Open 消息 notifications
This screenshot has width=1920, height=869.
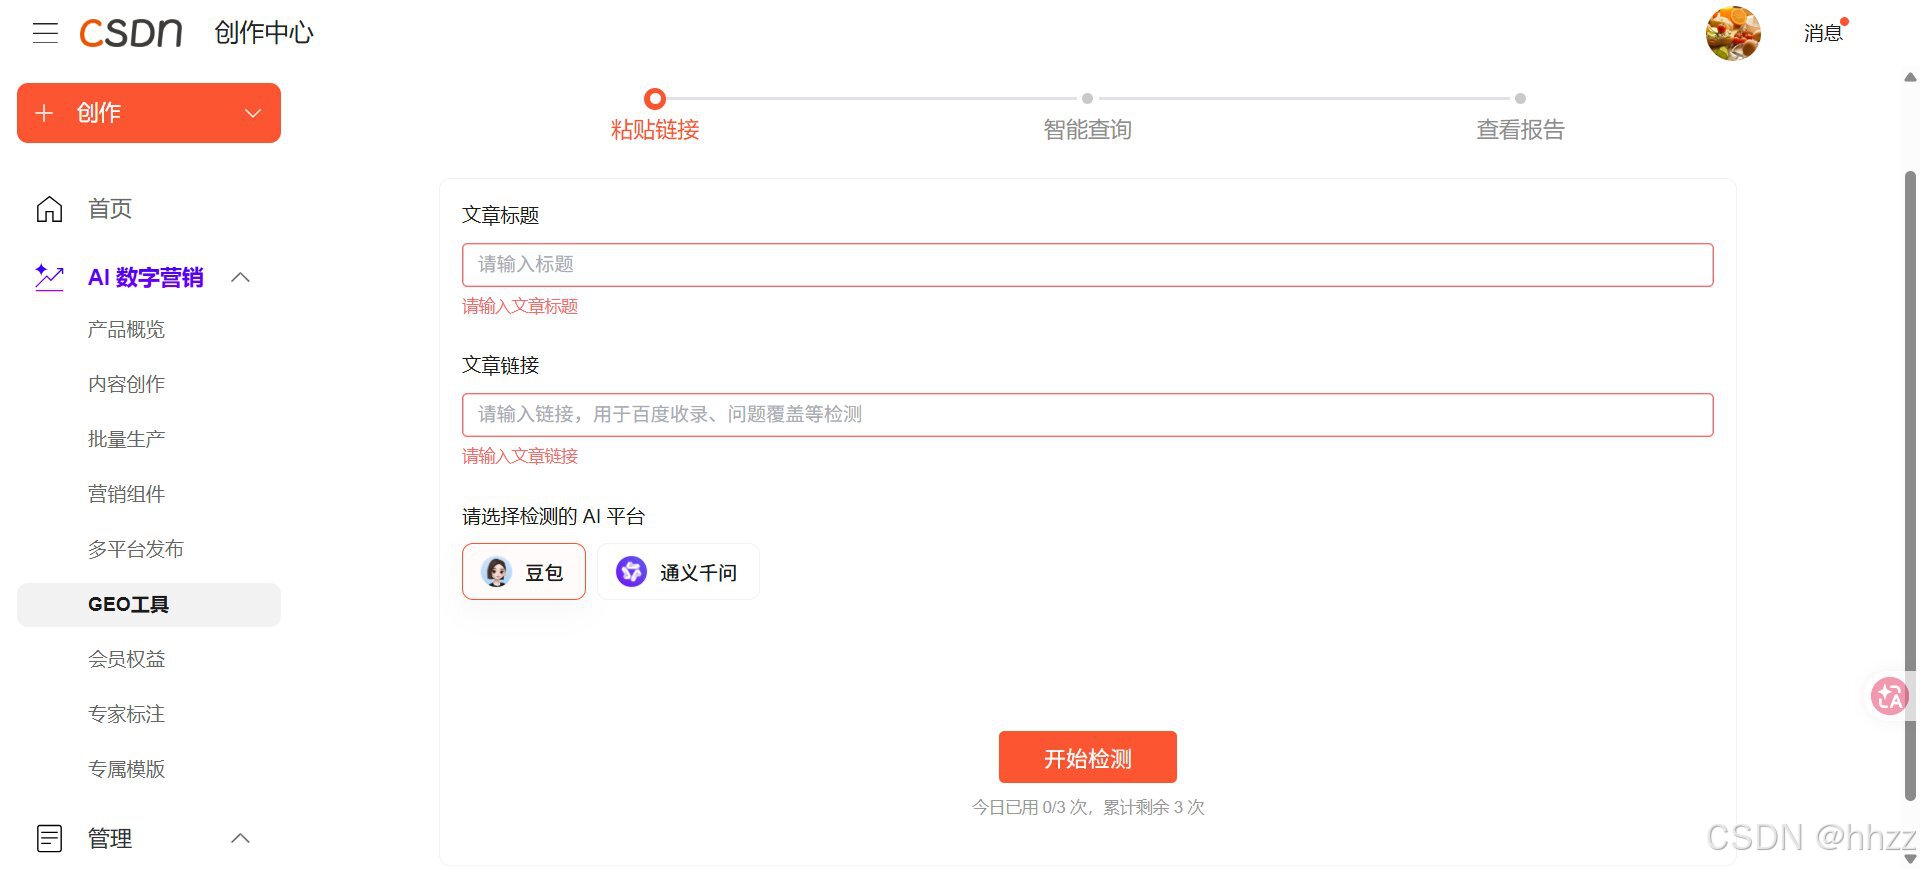click(1823, 33)
